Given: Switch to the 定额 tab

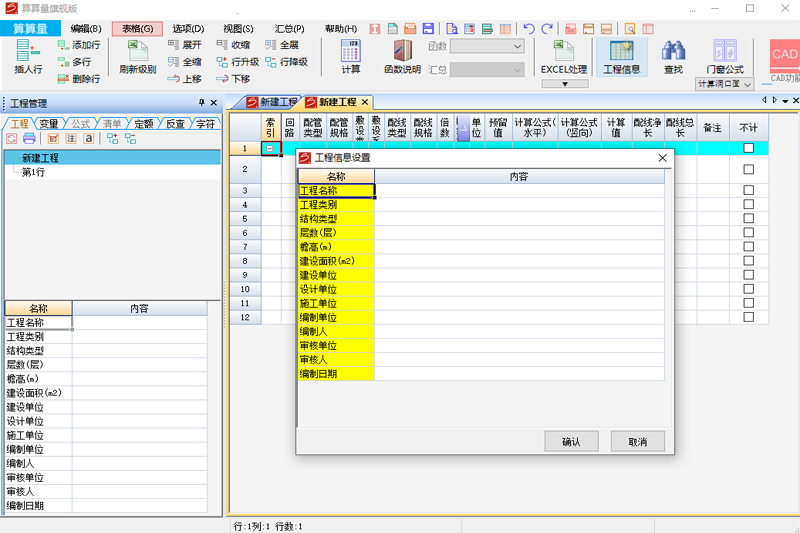Looking at the screenshot, I should pyautogui.click(x=143, y=124).
